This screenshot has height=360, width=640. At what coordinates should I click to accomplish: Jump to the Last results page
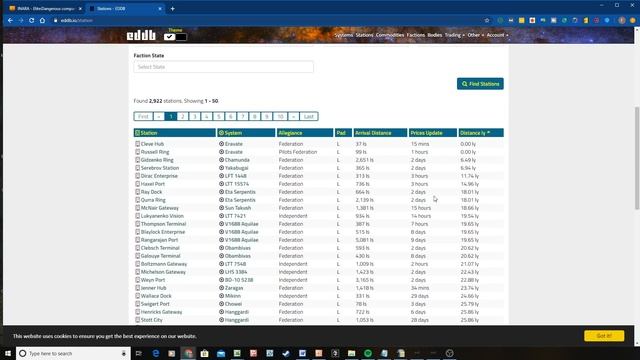pos(309,116)
